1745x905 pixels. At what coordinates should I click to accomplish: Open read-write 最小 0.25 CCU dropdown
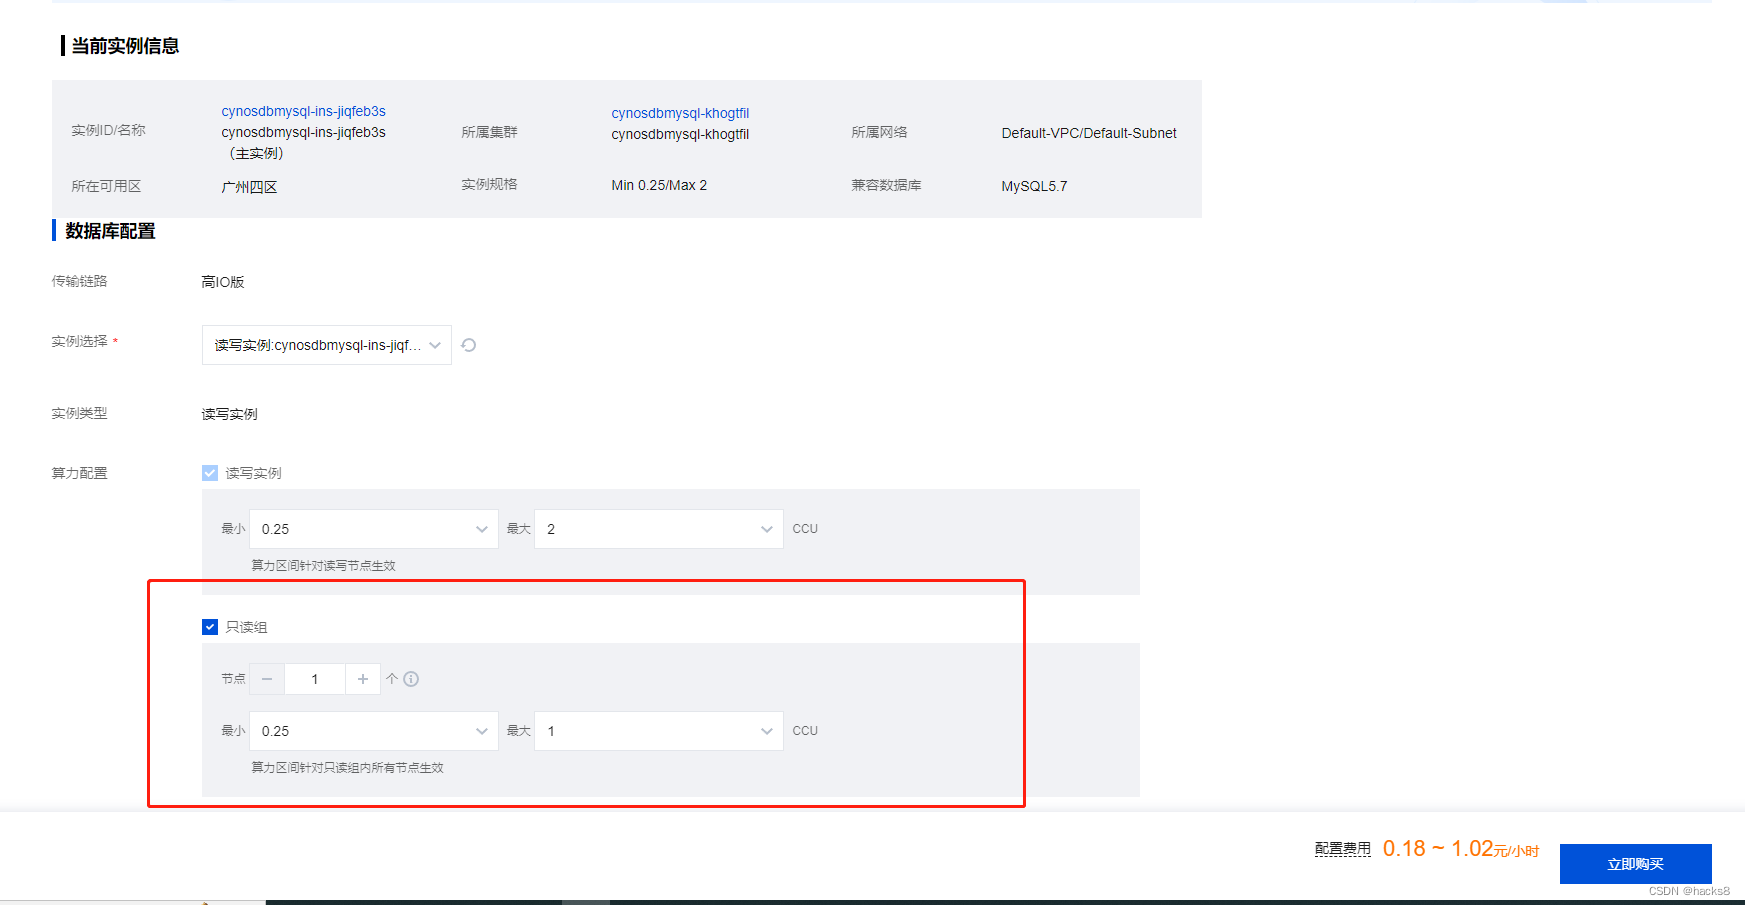(x=374, y=529)
